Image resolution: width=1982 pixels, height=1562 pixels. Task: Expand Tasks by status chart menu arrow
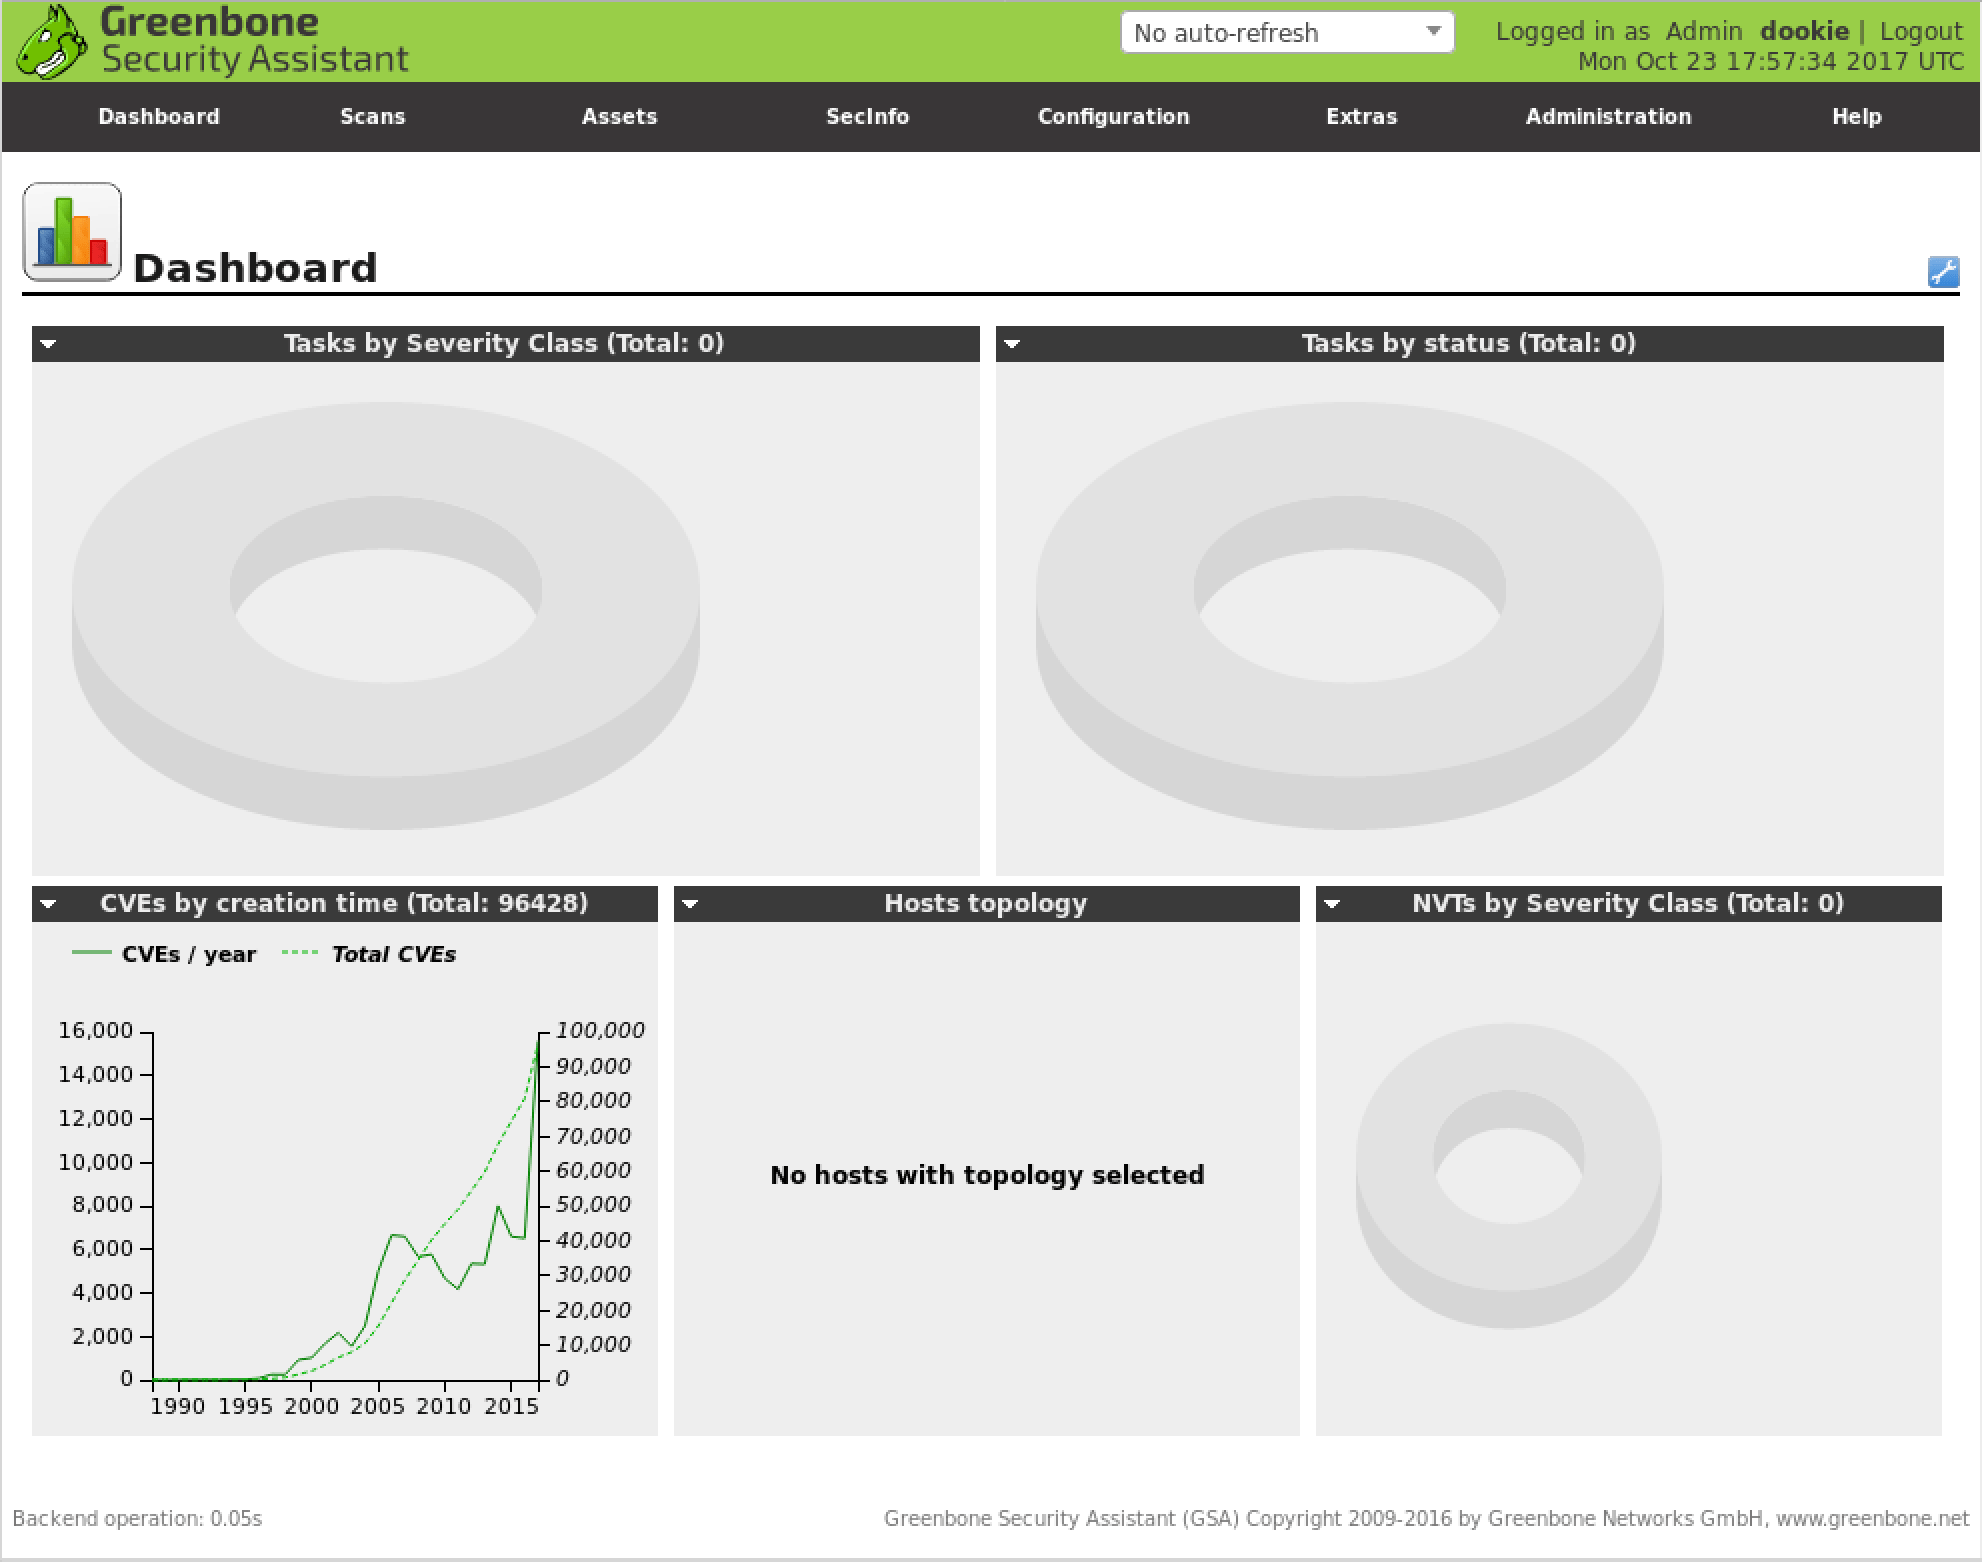[x=1012, y=344]
